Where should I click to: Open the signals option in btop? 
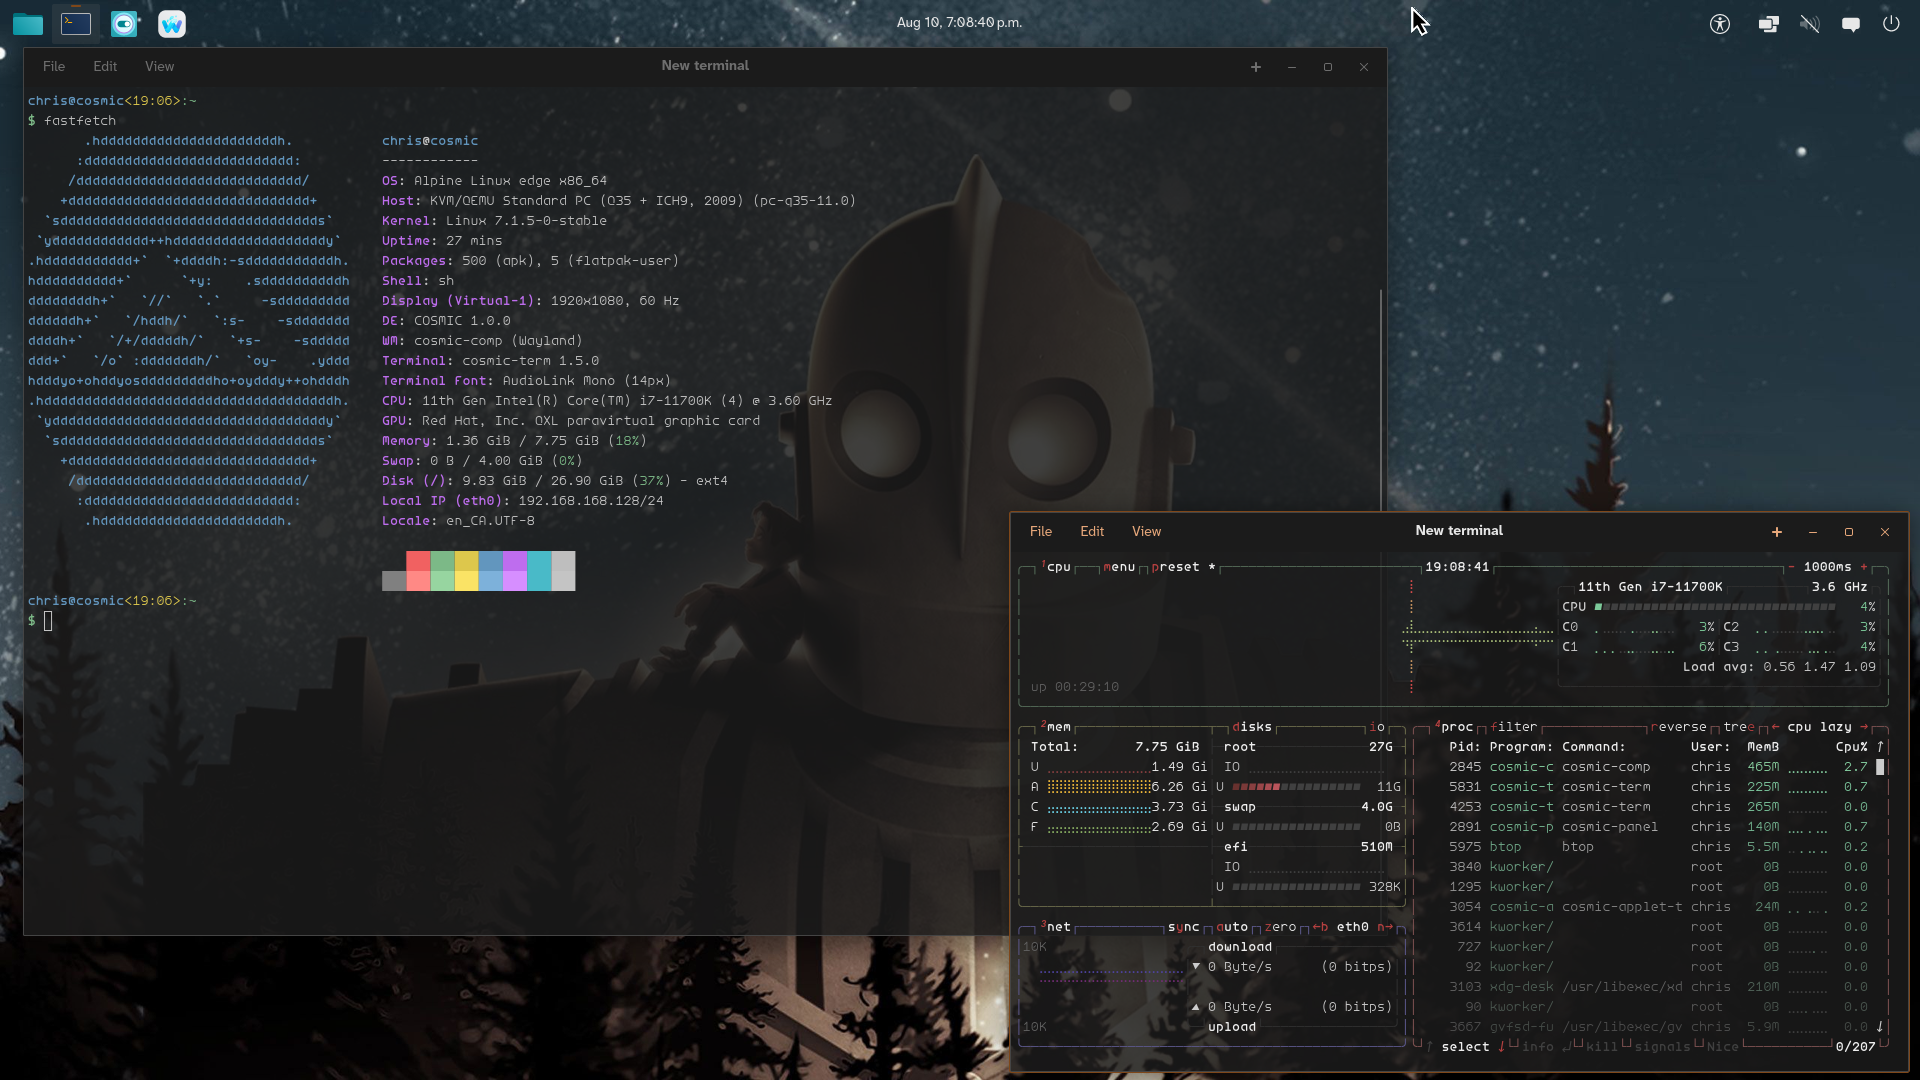tap(1662, 1047)
